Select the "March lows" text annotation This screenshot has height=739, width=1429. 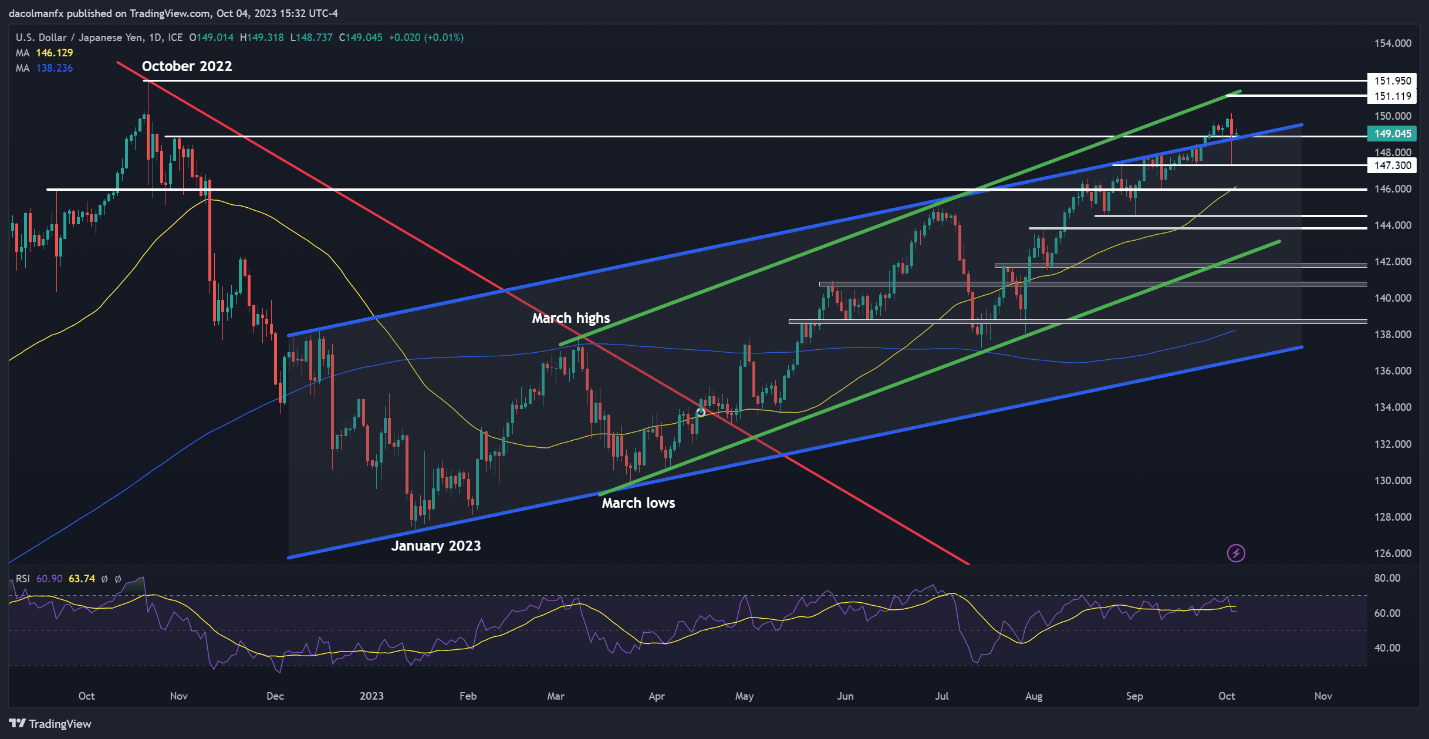638,503
